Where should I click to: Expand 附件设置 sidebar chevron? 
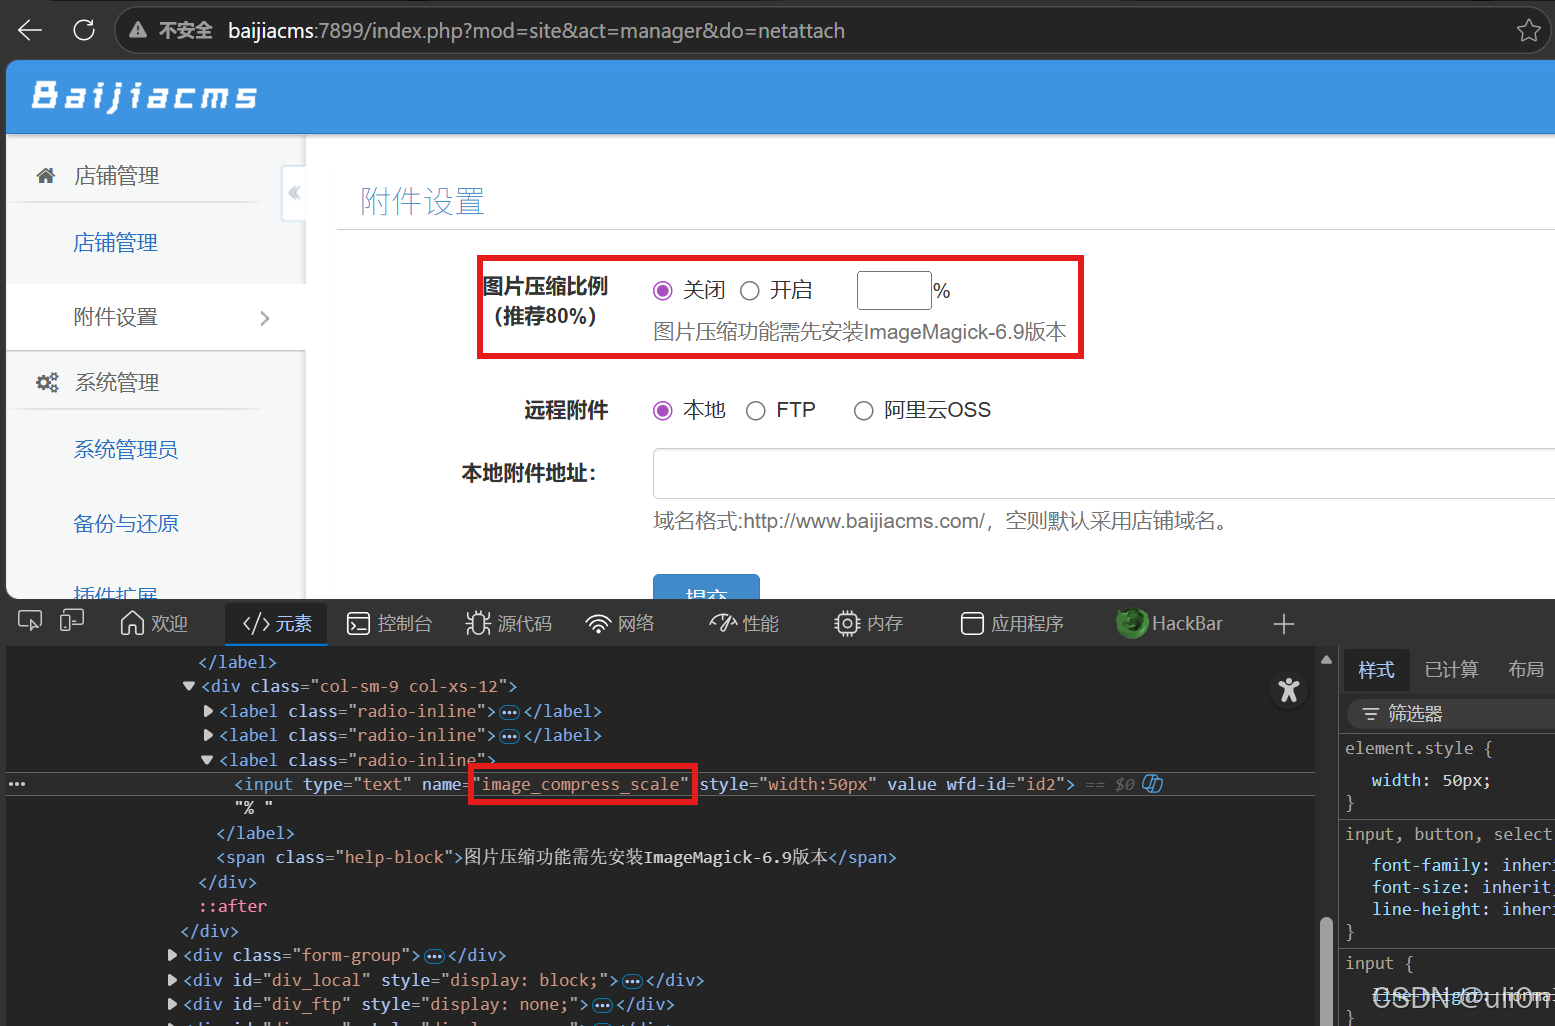tap(265, 318)
